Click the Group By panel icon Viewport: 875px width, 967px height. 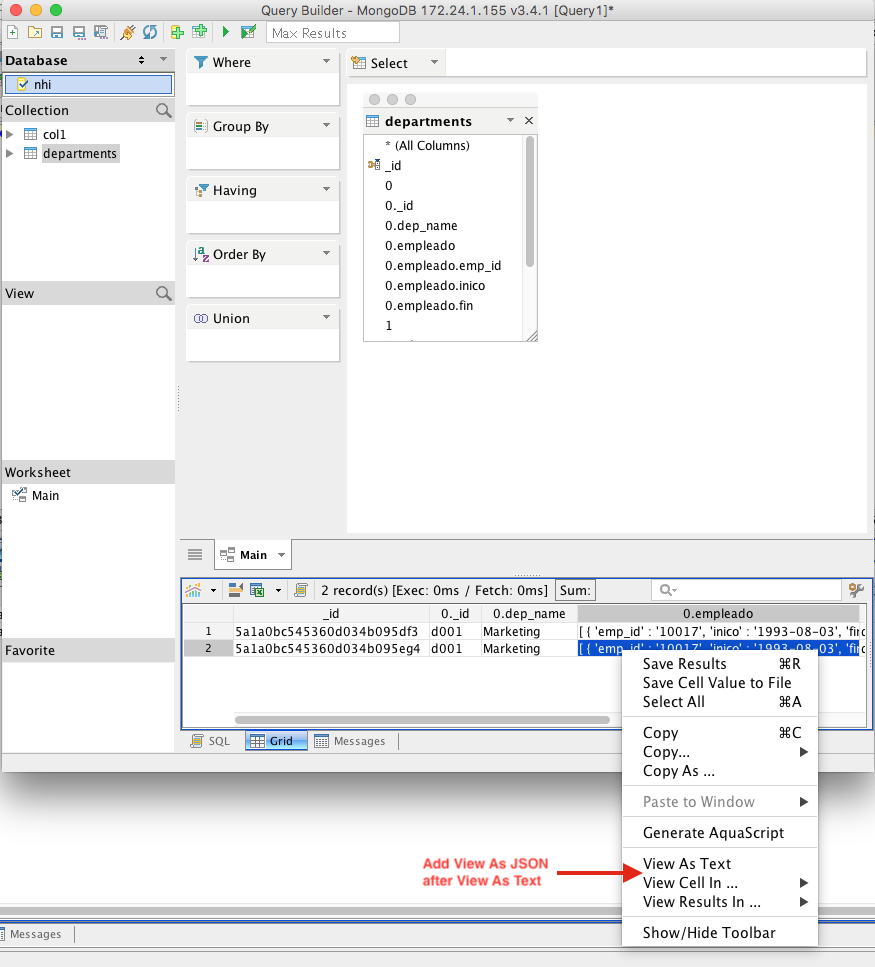tap(200, 126)
